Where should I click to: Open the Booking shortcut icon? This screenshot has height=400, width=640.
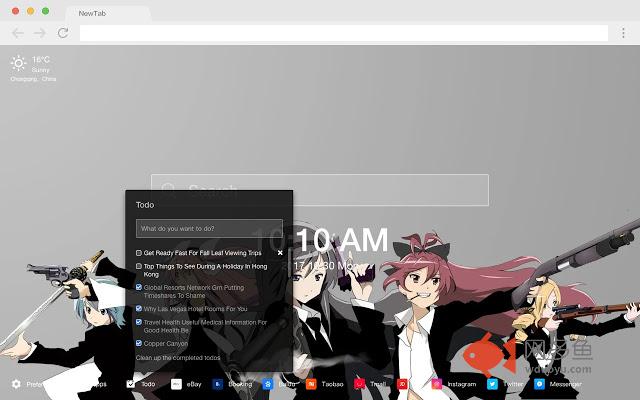(x=218, y=384)
